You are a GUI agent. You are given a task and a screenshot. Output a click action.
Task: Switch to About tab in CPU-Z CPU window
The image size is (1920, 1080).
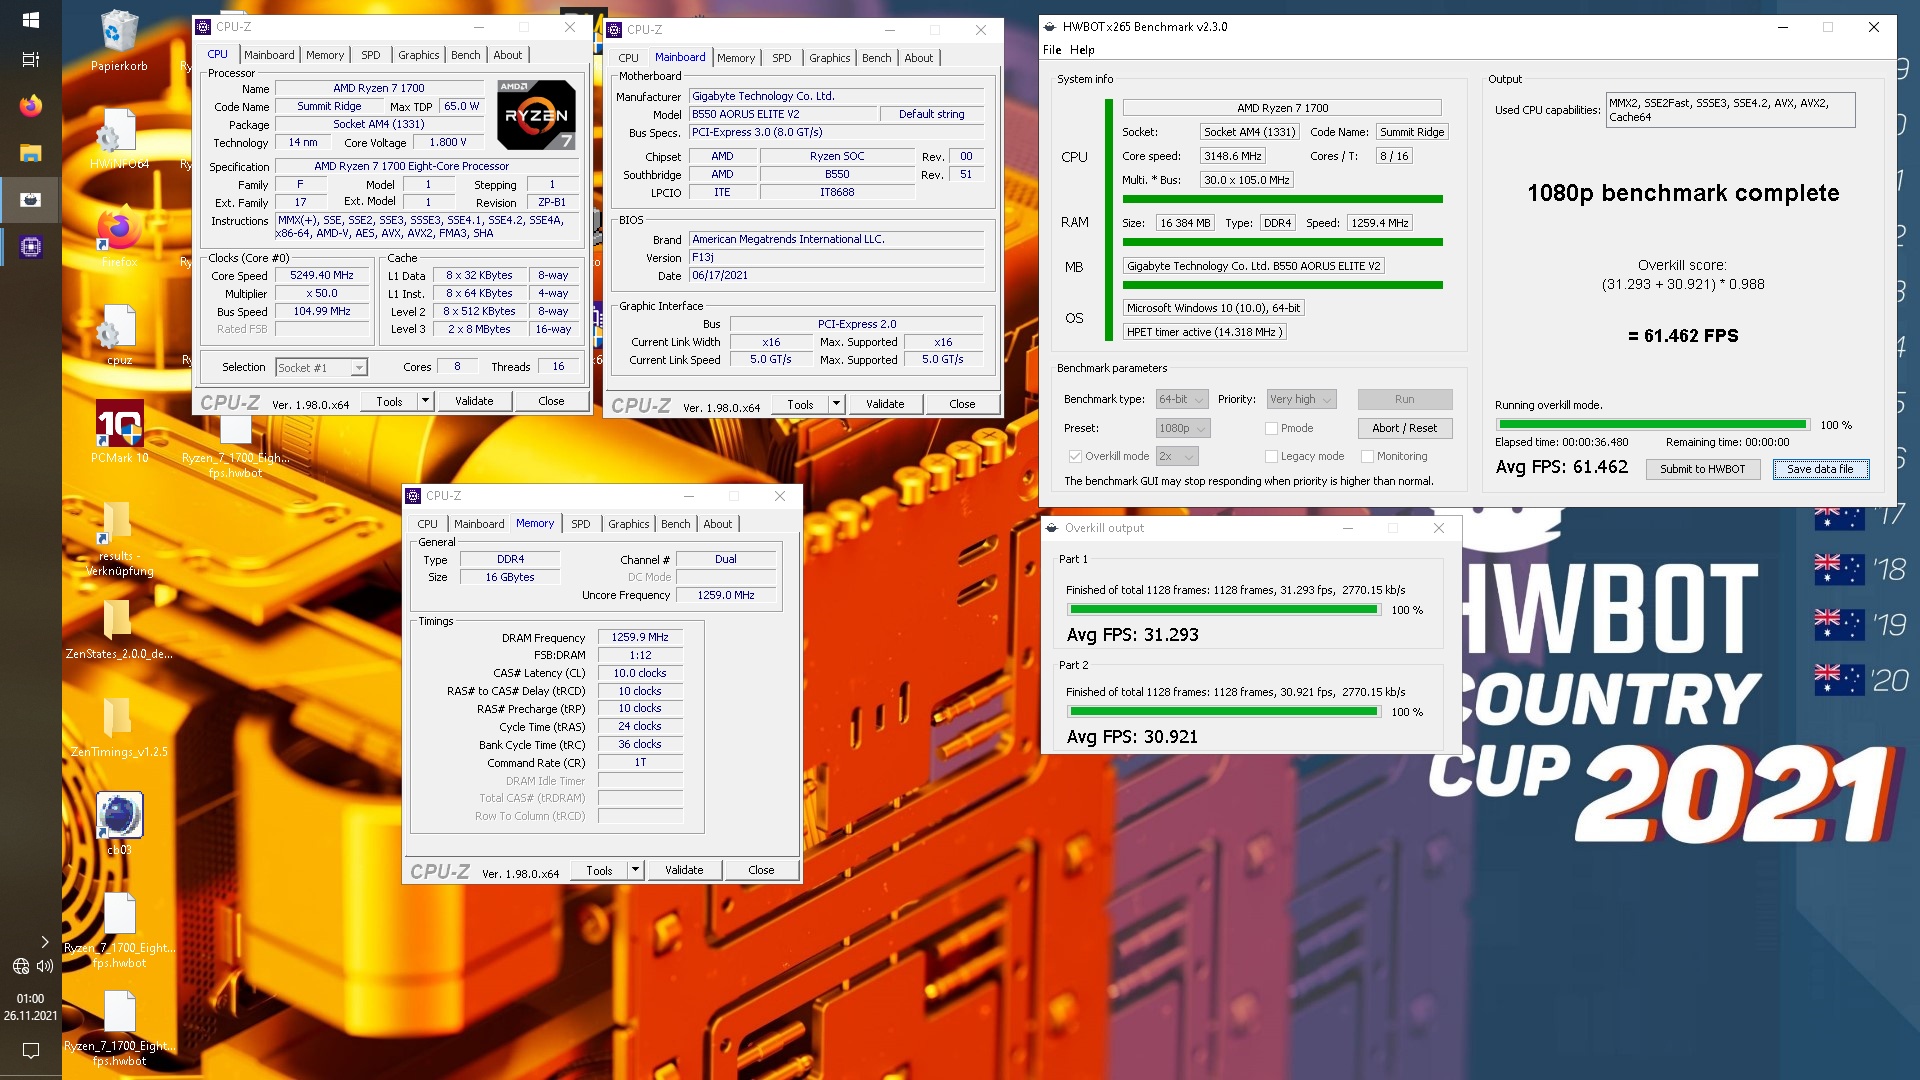pyautogui.click(x=508, y=55)
